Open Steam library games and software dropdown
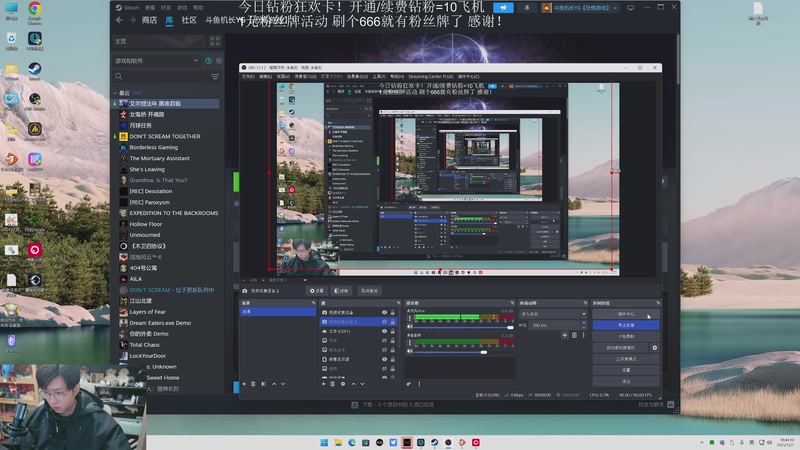Viewport: 800px width, 450px height. coord(156,61)
